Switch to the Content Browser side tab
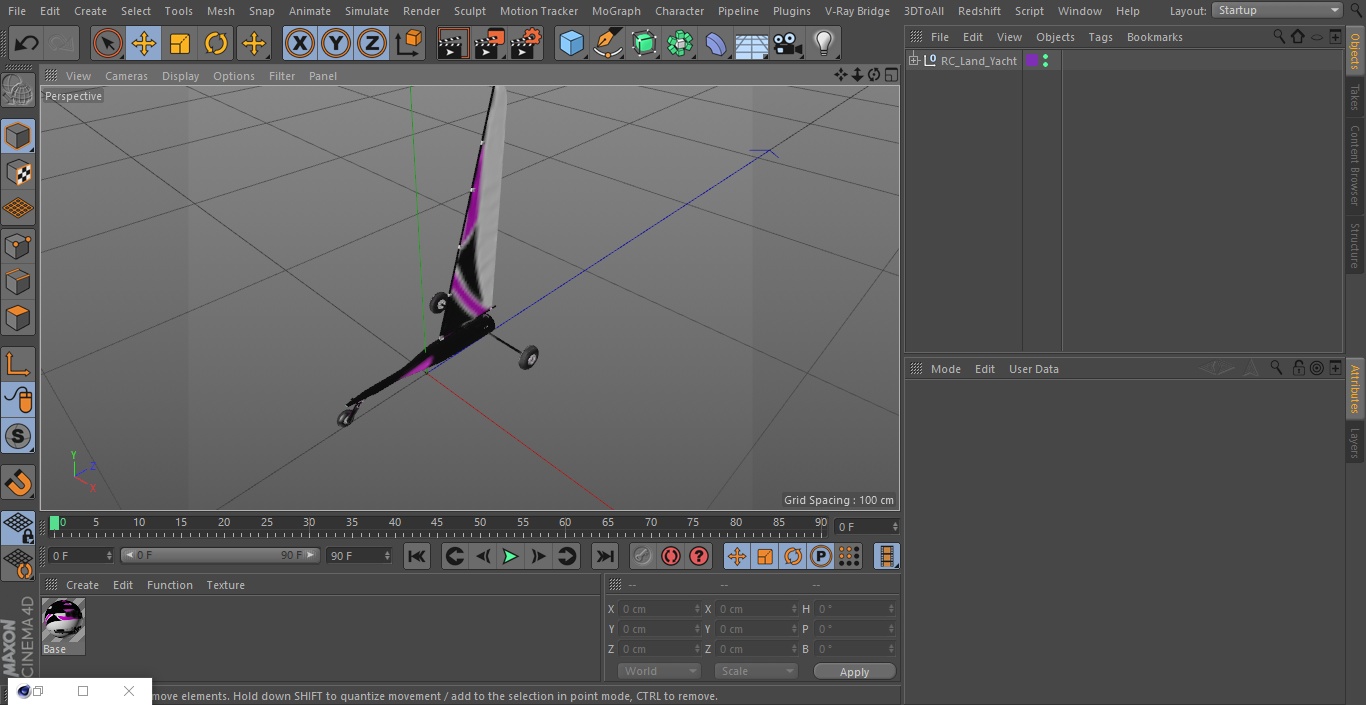This screenshot has width=1366, height=705. pyautogui.click(x=1355, y=164)
